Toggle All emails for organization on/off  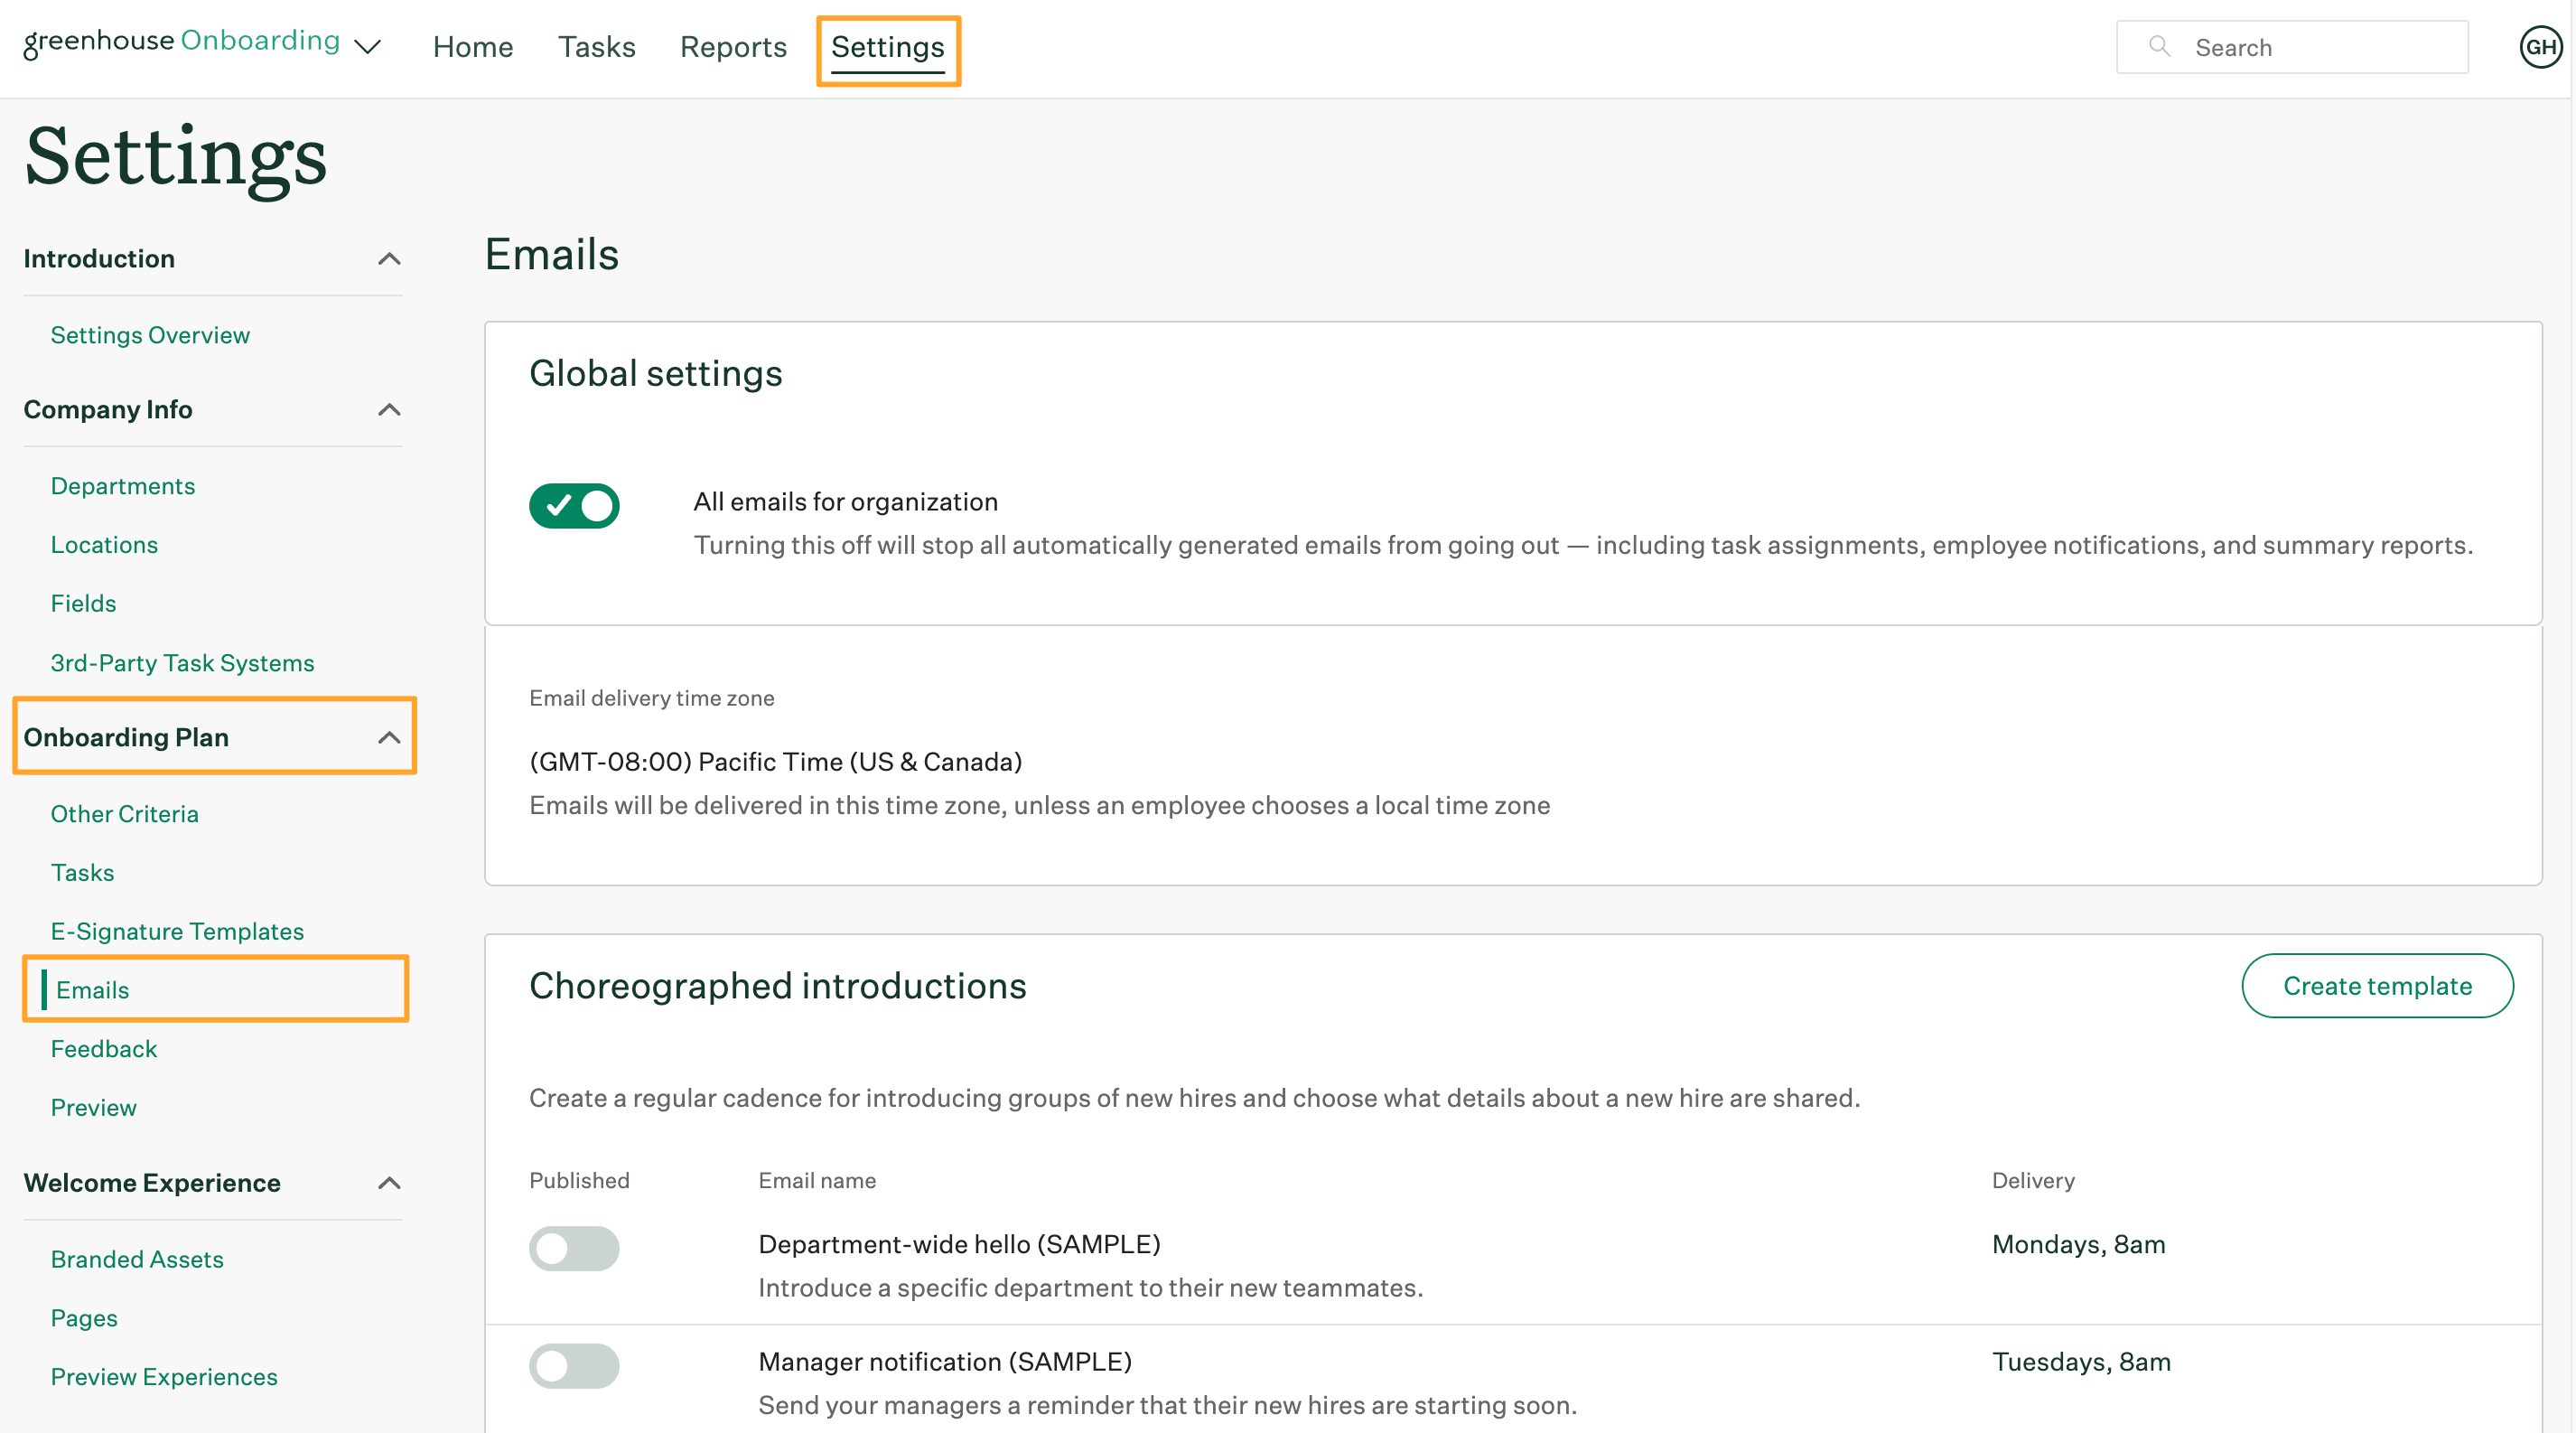click(574, 503)
